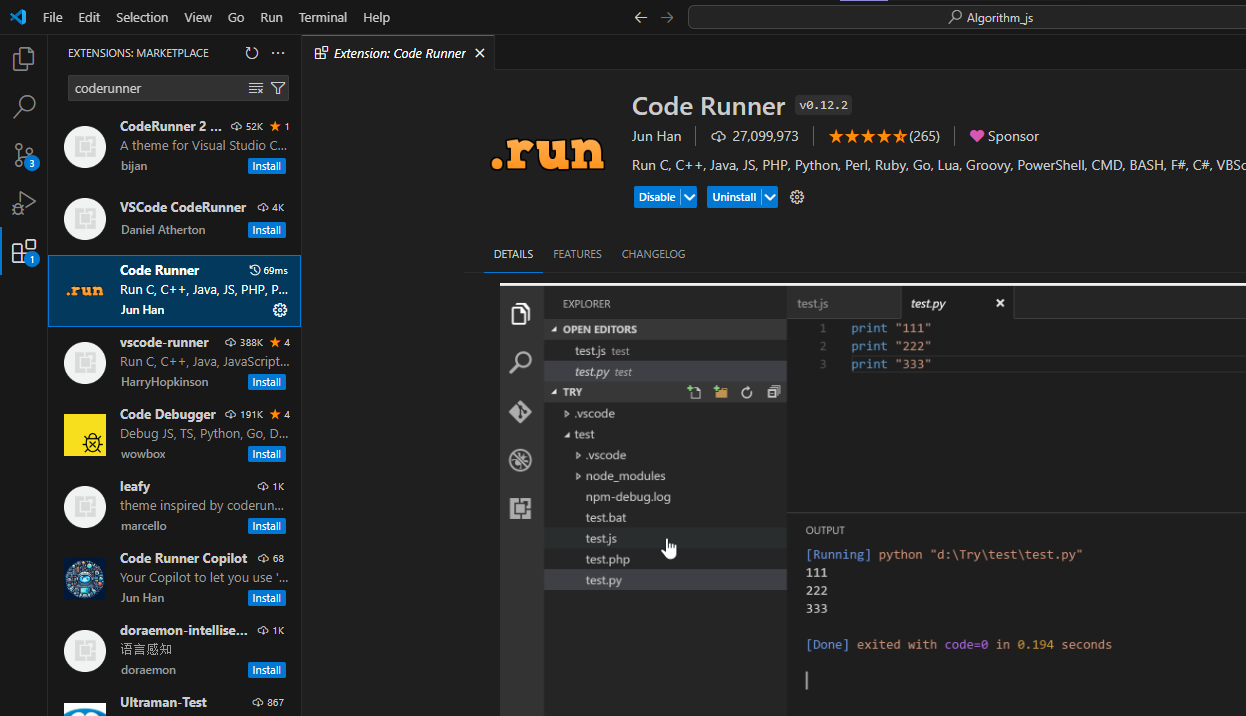Click the manage gear on Code Runner list item
The width and height of the screenshot is (1246, 716).
(280, 310)
